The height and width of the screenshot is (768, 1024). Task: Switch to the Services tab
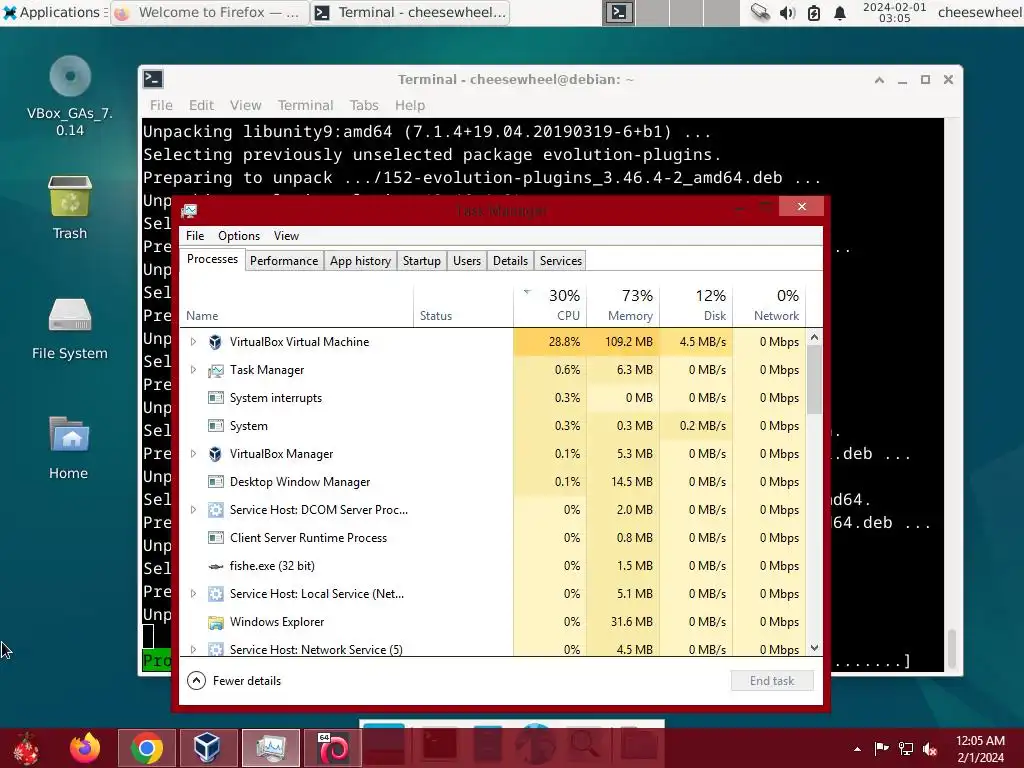coord(561,261)
